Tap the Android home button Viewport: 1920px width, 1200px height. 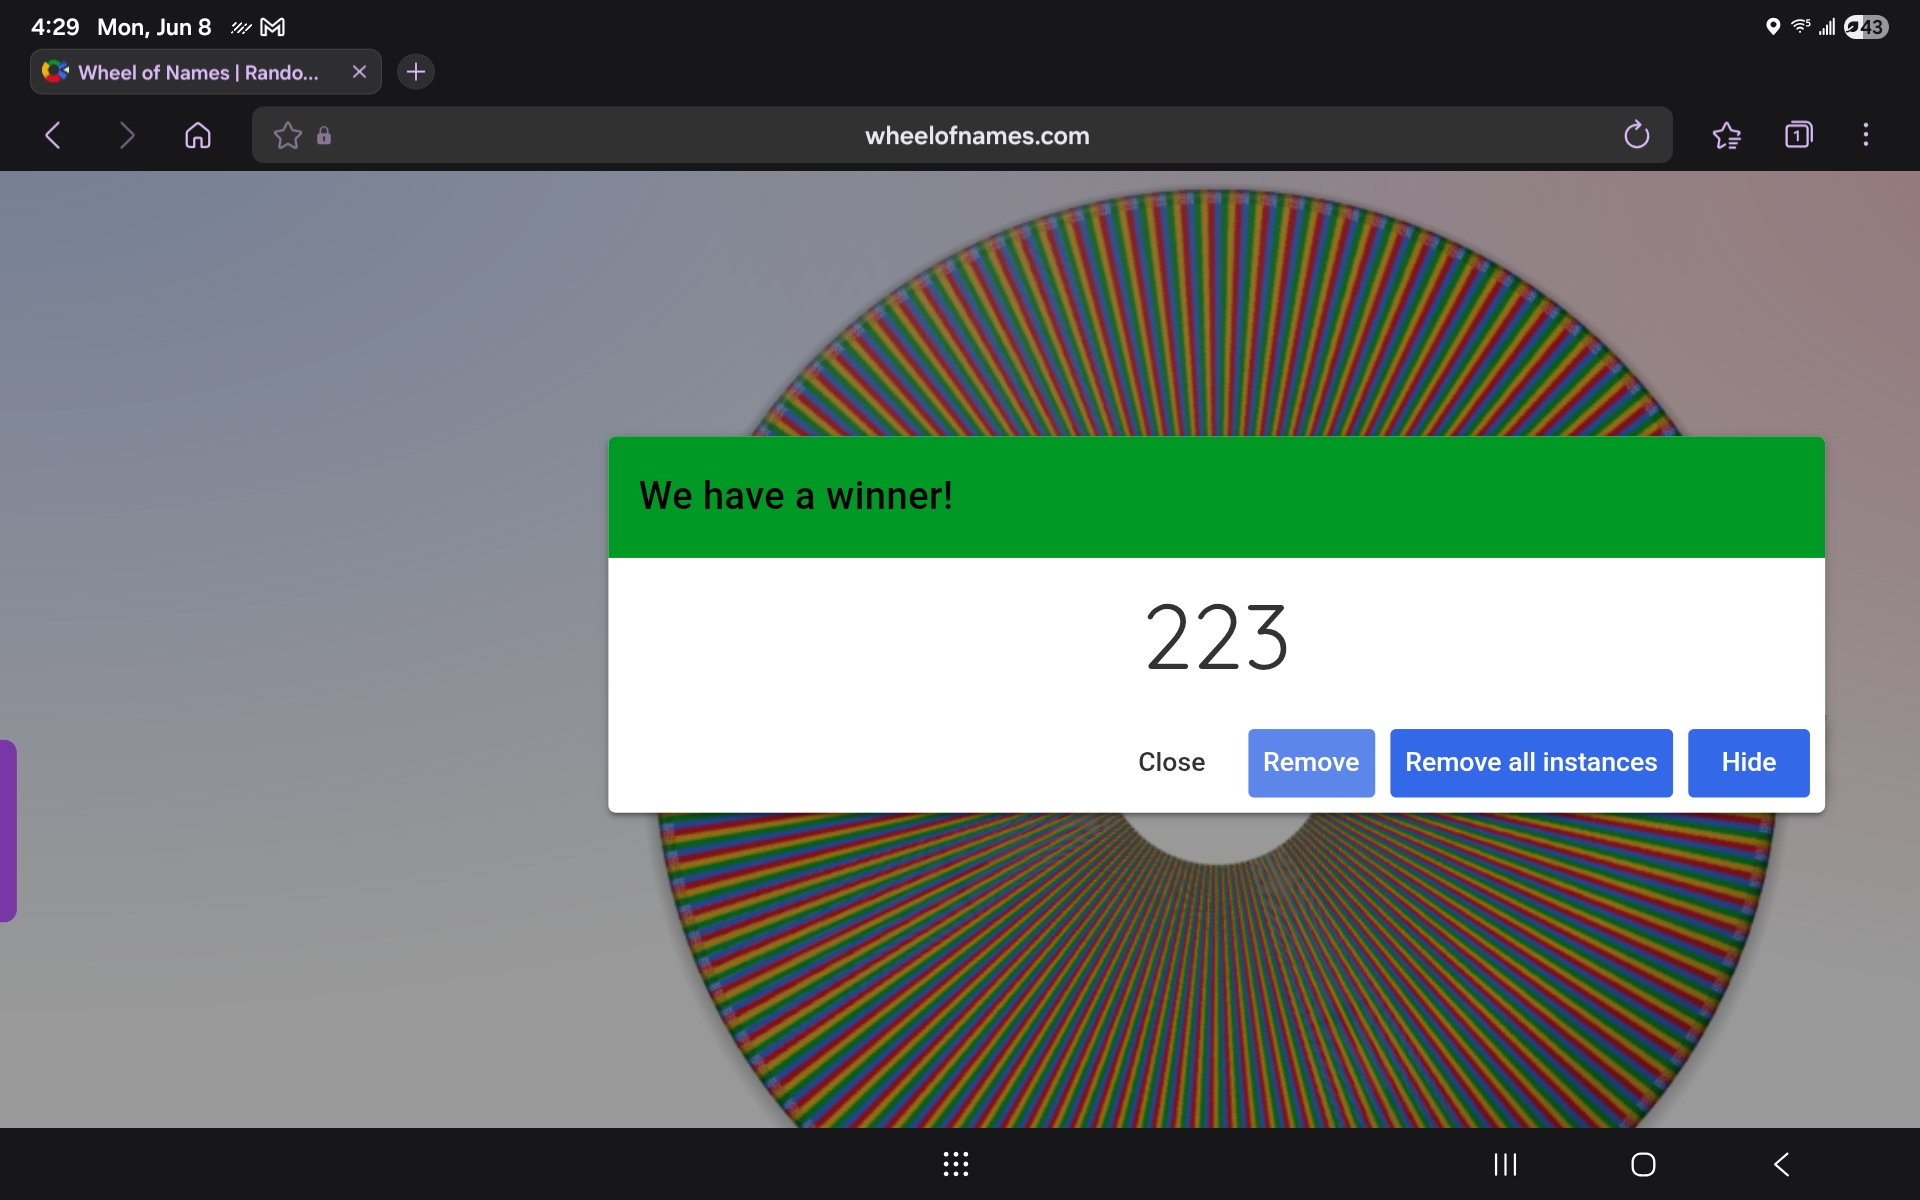click(x=1643, y=1164)
